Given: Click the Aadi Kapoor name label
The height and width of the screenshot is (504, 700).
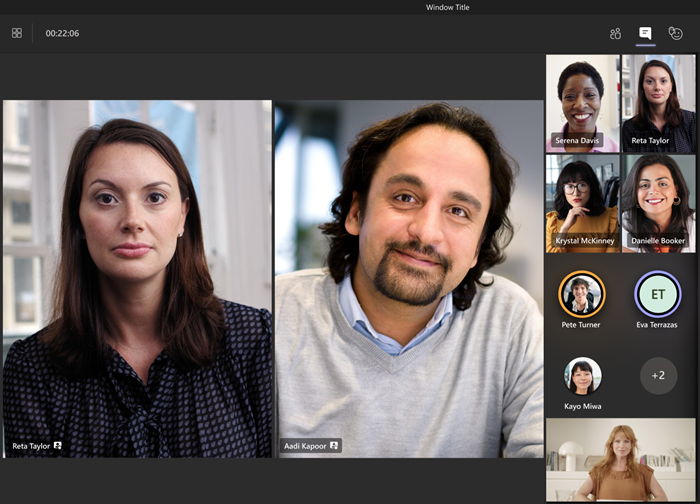Looking at the screenshot, I should point(304,446).
